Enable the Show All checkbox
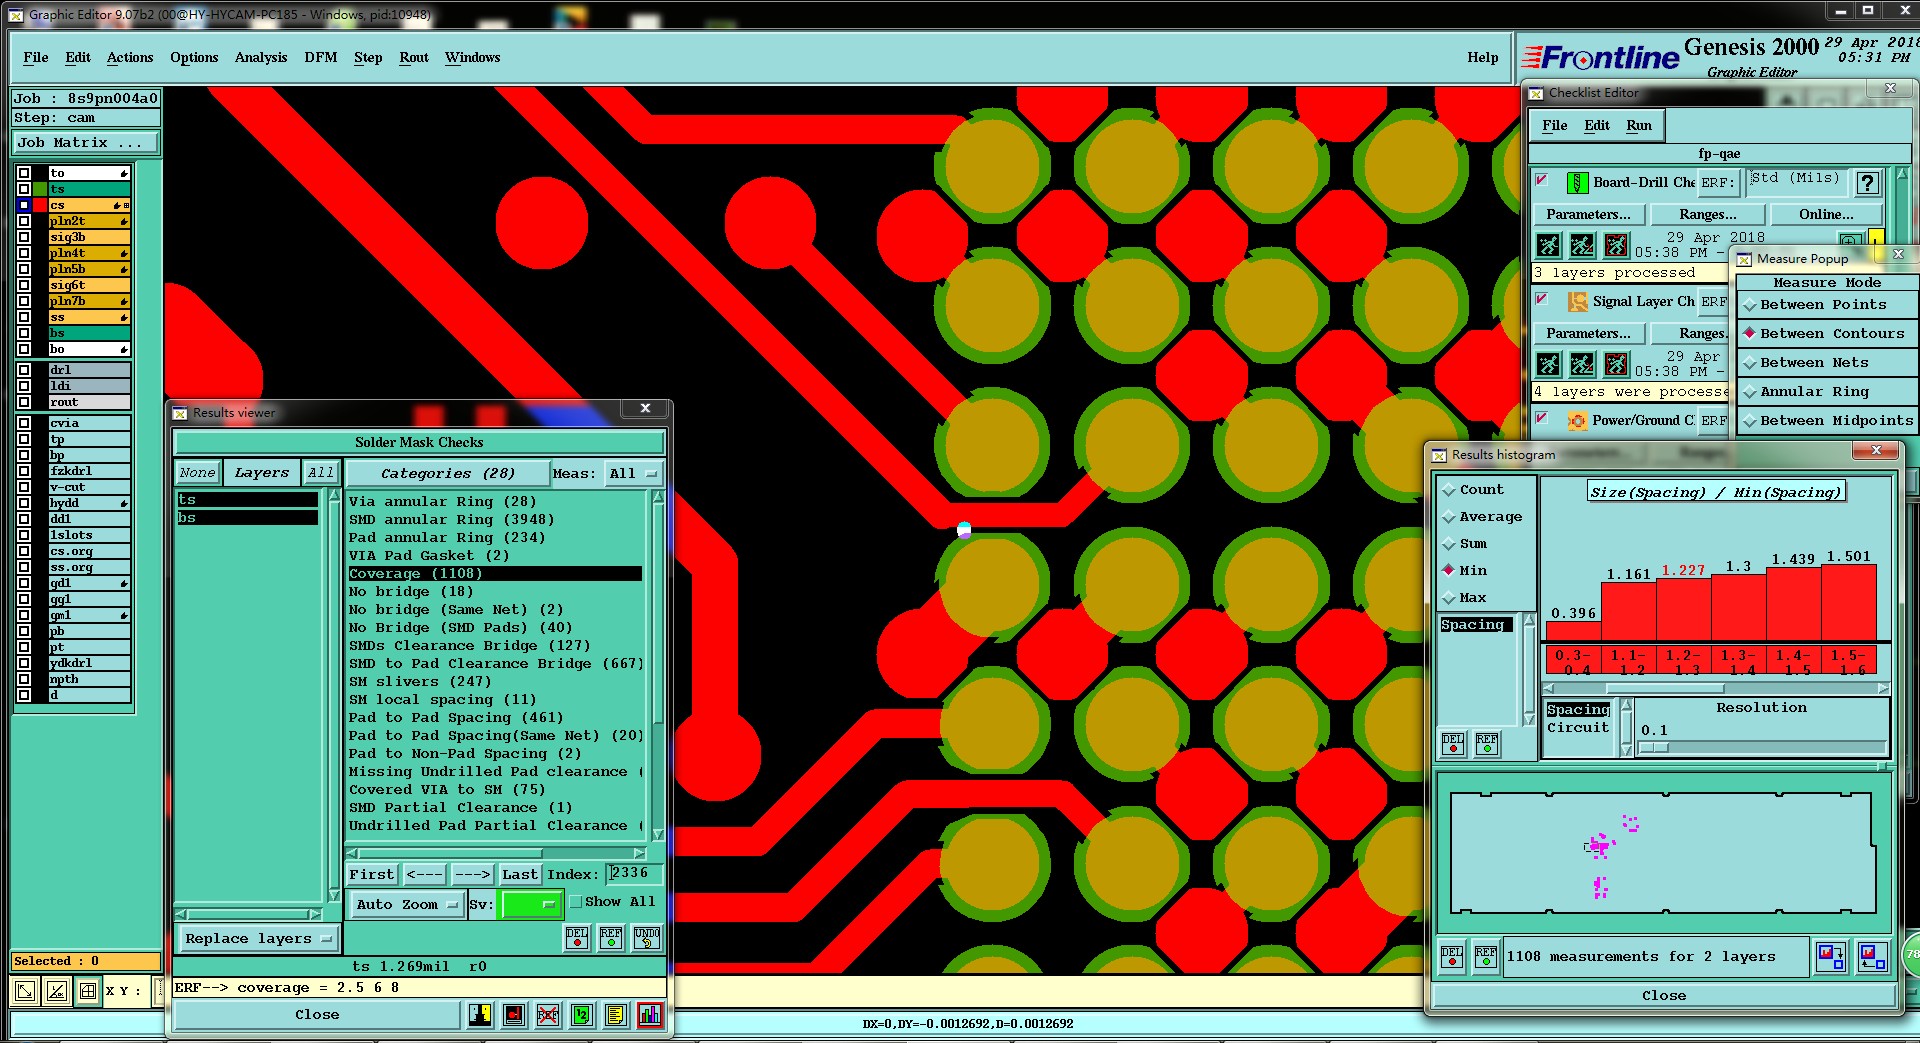Viewport: 1920px width, 1043px height. click(576, 902)
